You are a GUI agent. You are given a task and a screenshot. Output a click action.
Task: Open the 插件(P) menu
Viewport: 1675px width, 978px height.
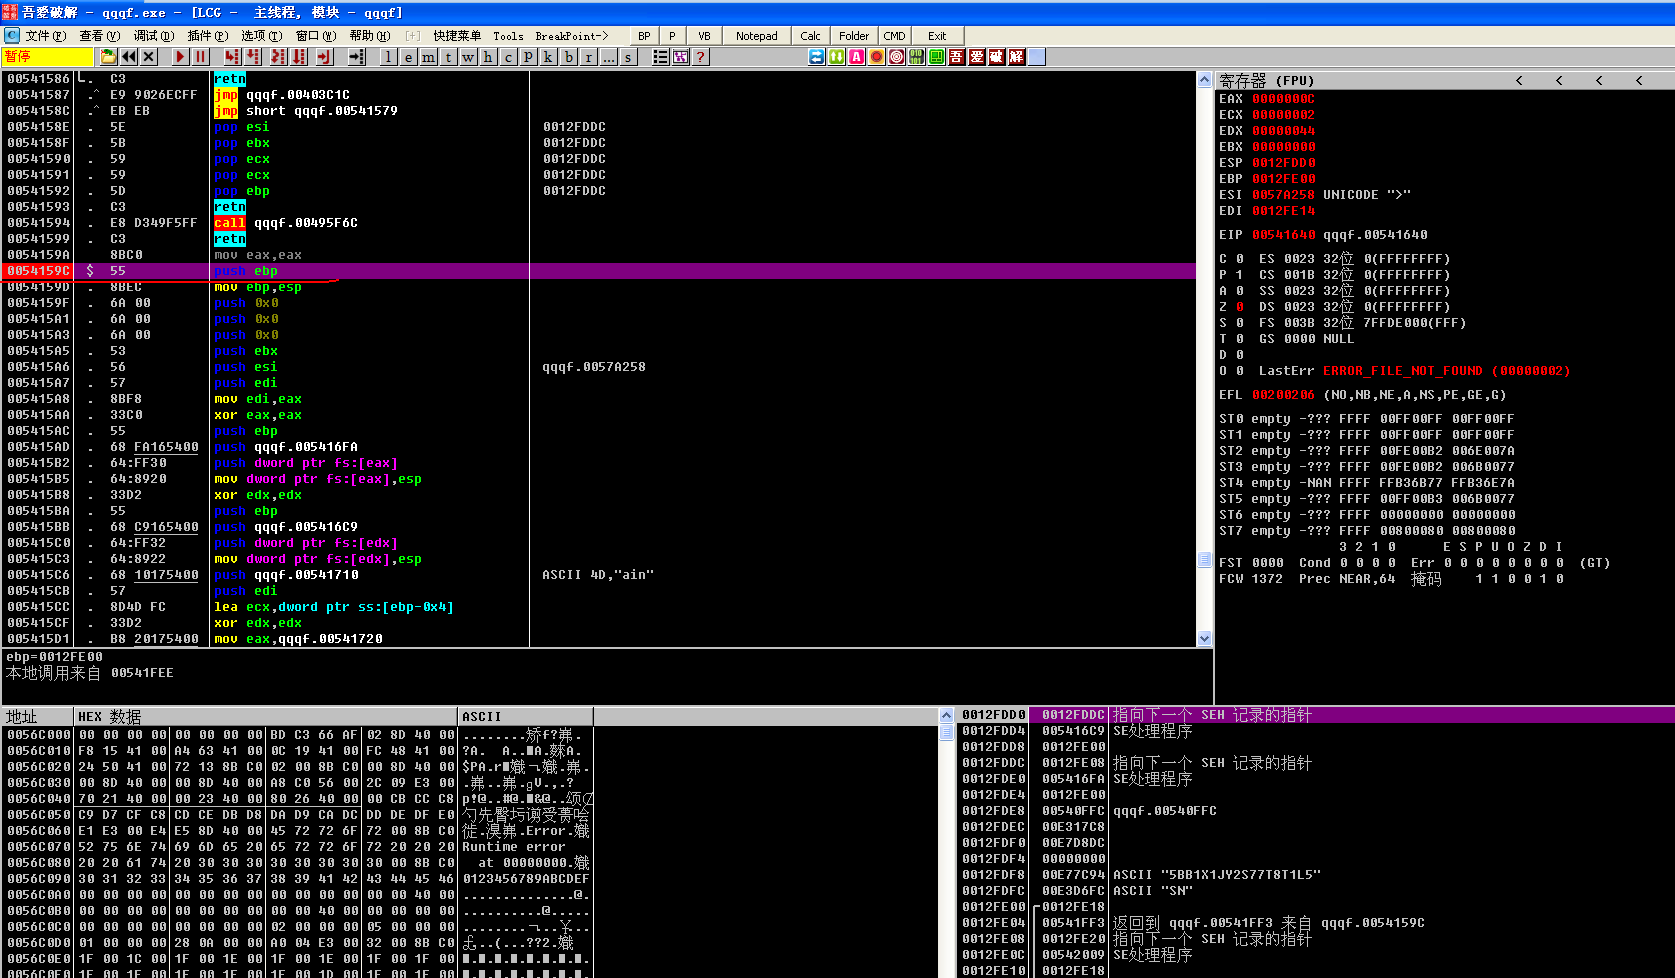click(x=207, y=36)
